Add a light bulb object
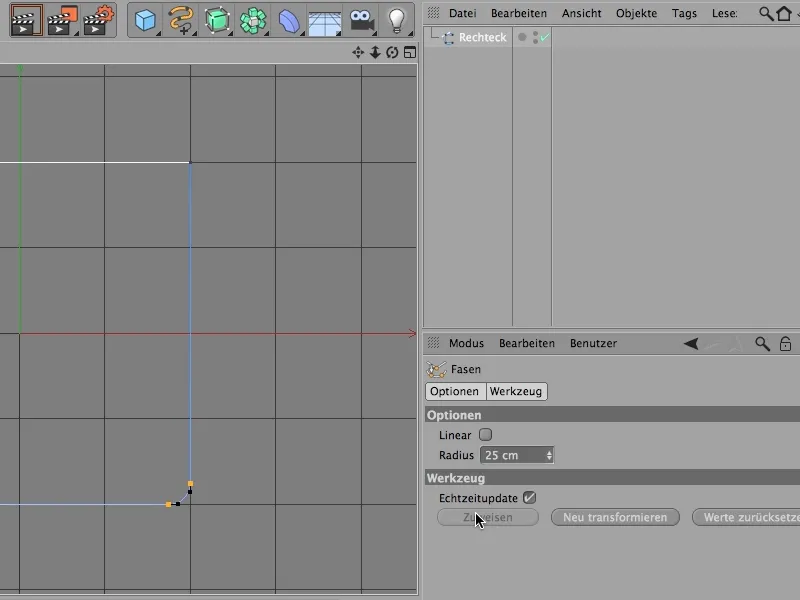Image resolution: width=800 pixels, height=600 pixels. (397, 20)
